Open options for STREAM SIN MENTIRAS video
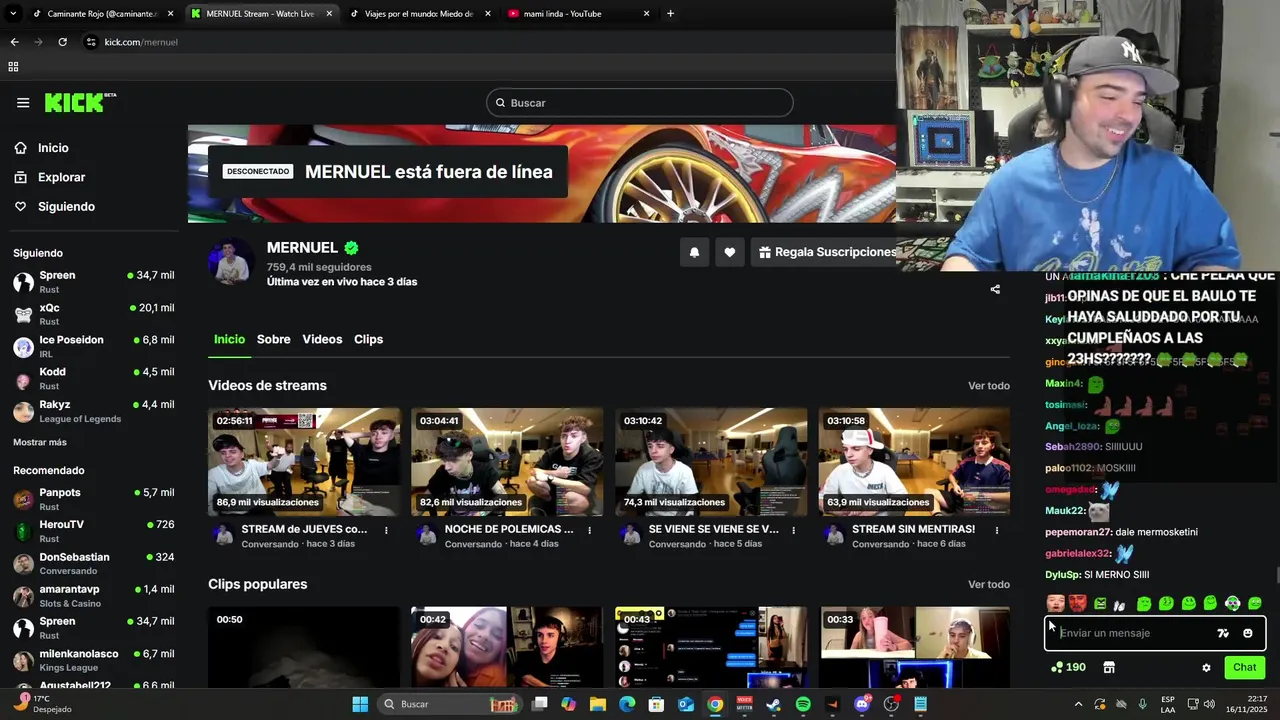Screen dimensions: 1280x720 (997, 530)
